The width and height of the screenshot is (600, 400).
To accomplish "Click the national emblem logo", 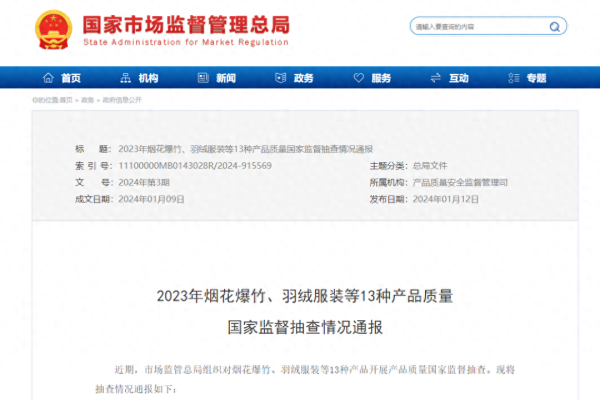I will [54, 30].
